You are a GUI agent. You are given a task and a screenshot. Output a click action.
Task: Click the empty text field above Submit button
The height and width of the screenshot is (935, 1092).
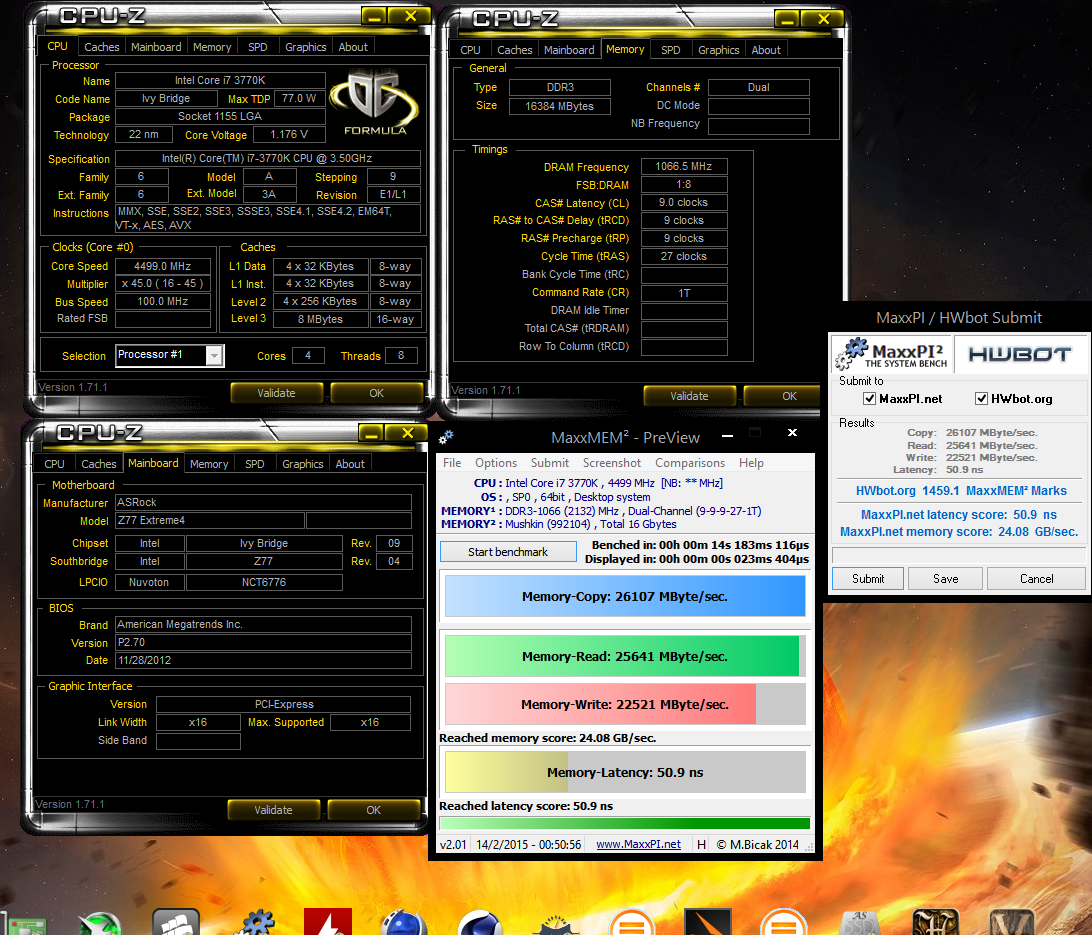pyautogui.click(x=958, y=555)
